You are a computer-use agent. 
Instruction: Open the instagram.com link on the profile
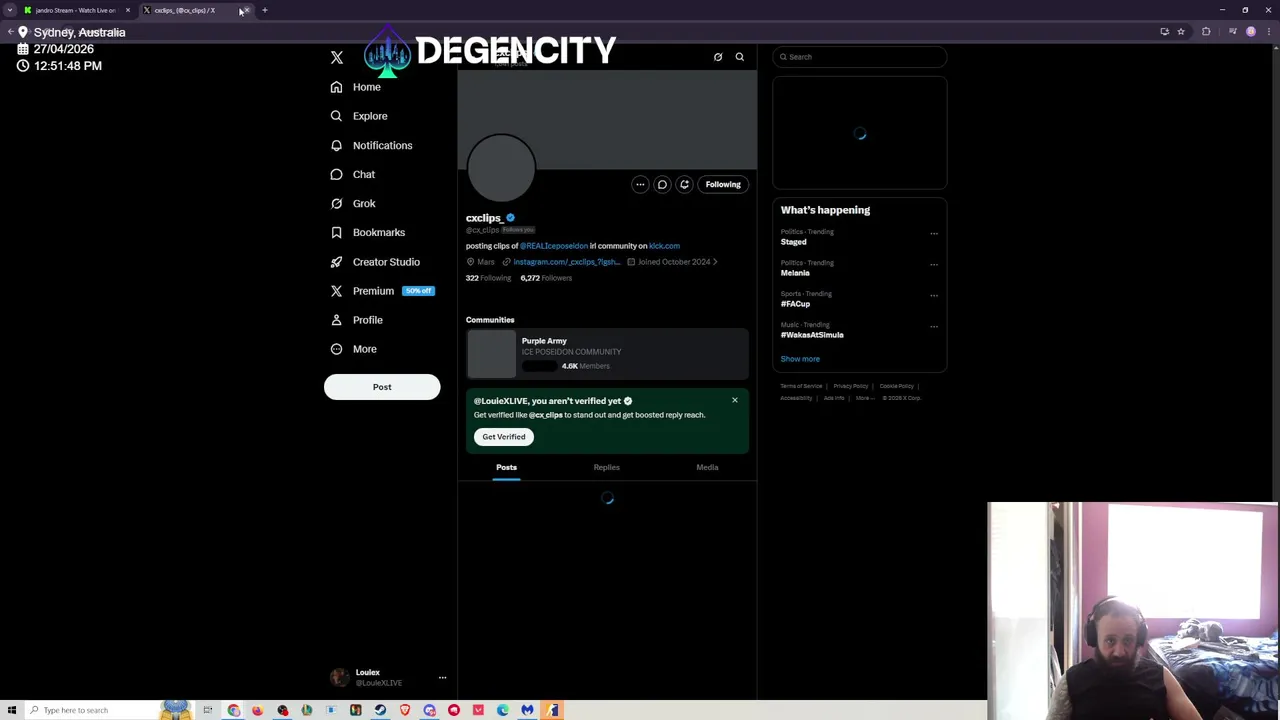[566, 262]
